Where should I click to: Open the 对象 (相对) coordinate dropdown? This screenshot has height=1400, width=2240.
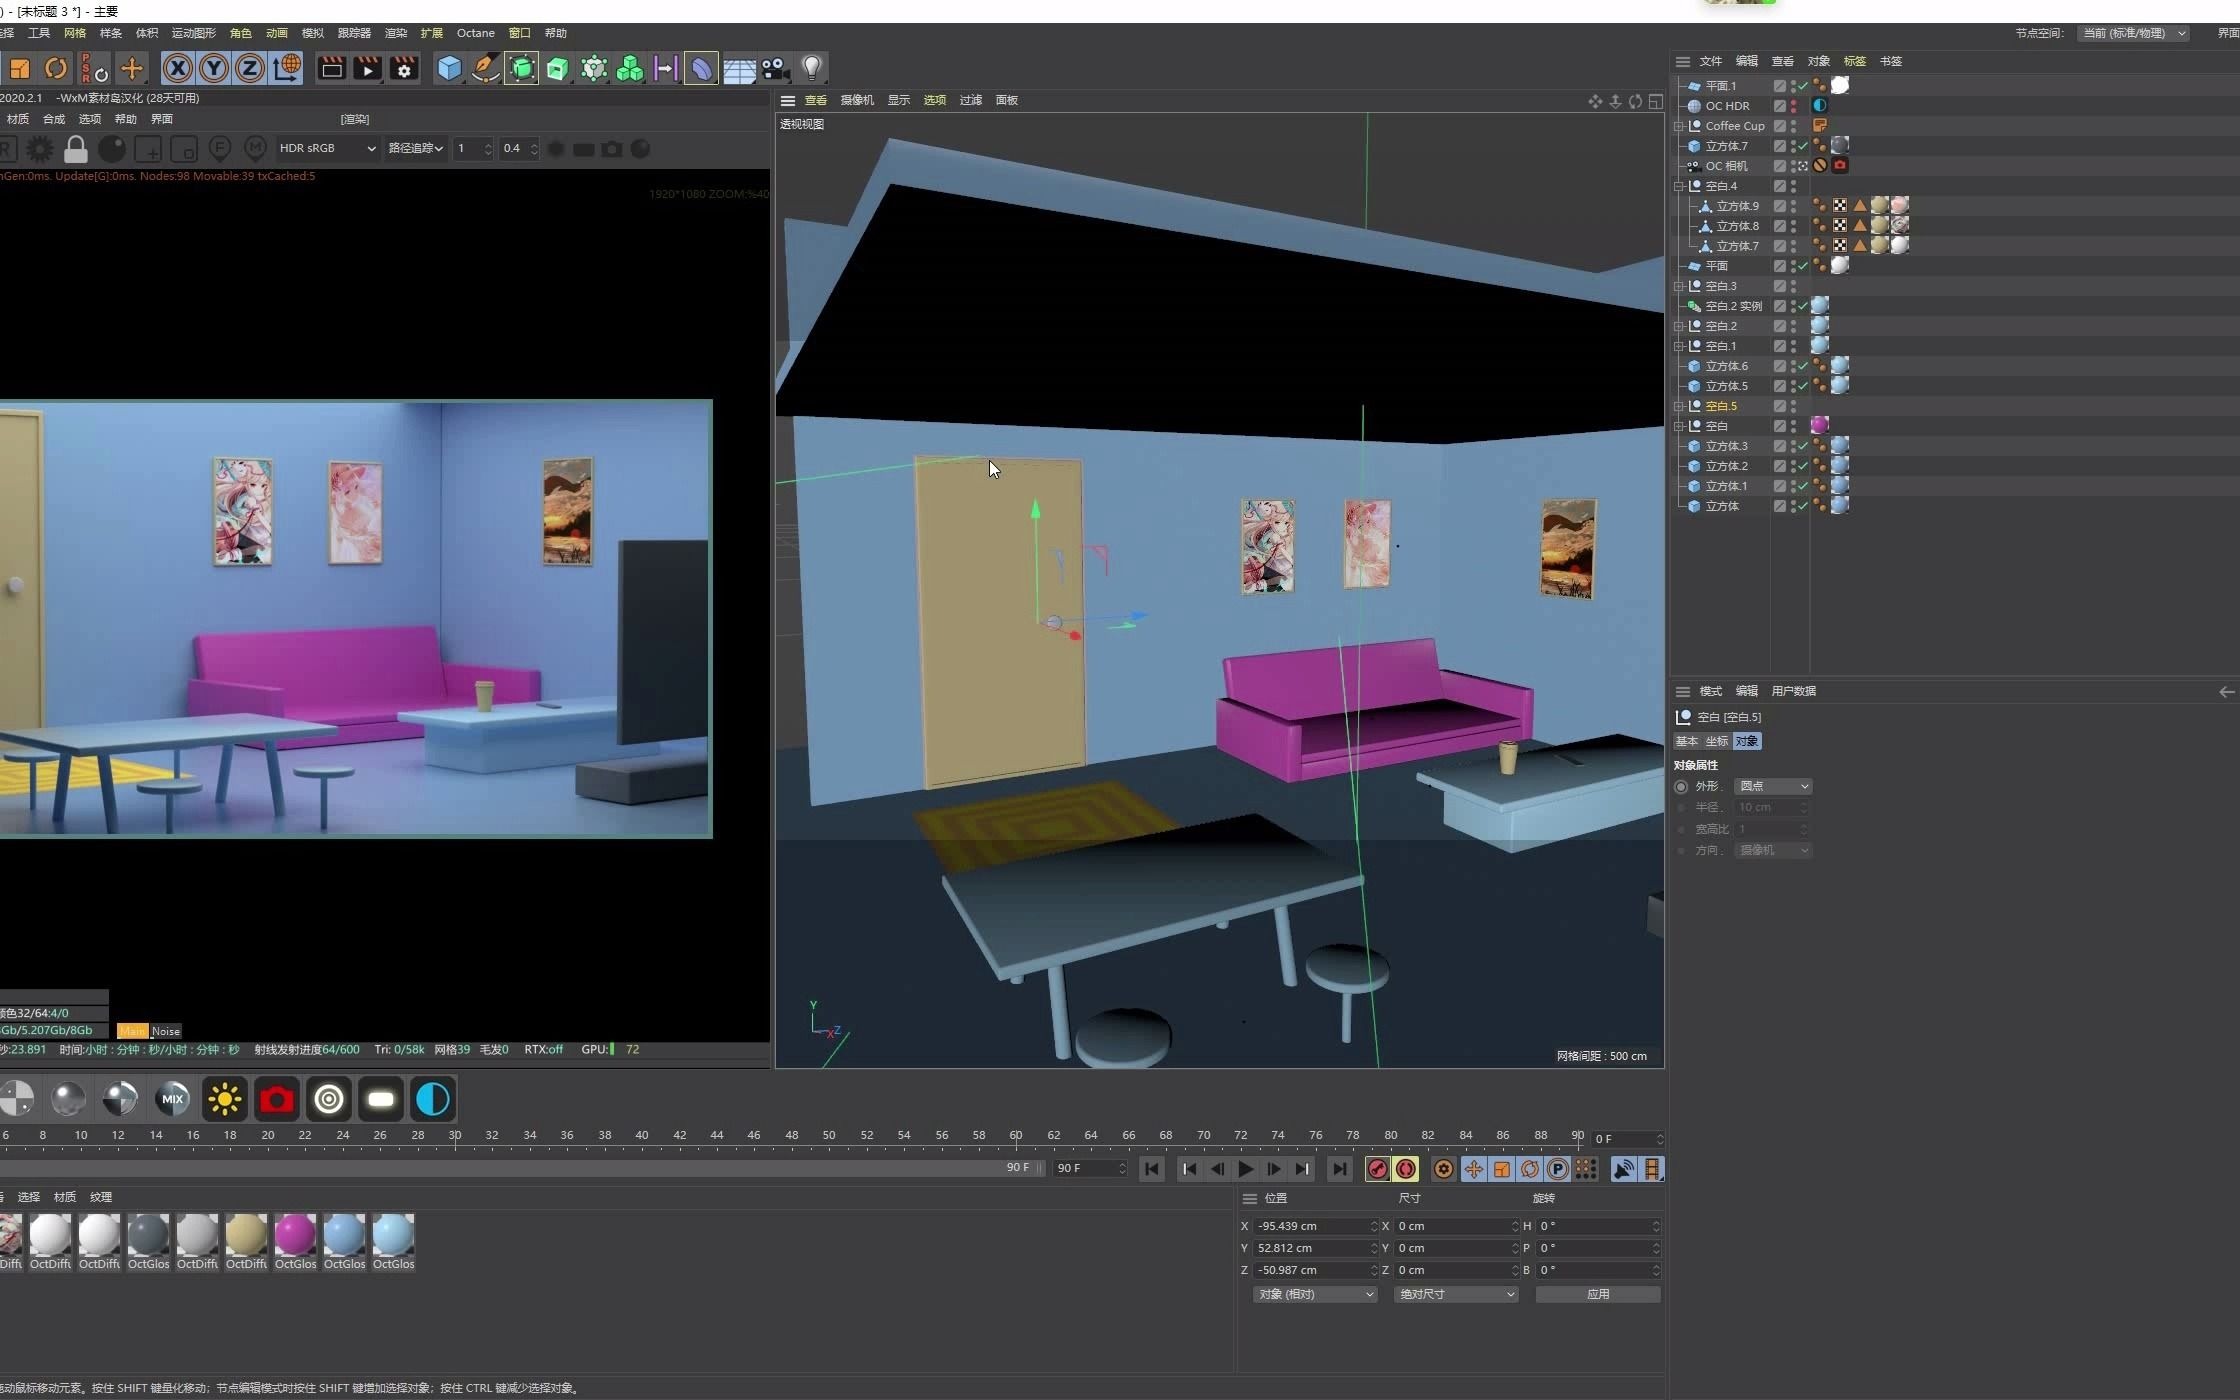point(1315,1294)
